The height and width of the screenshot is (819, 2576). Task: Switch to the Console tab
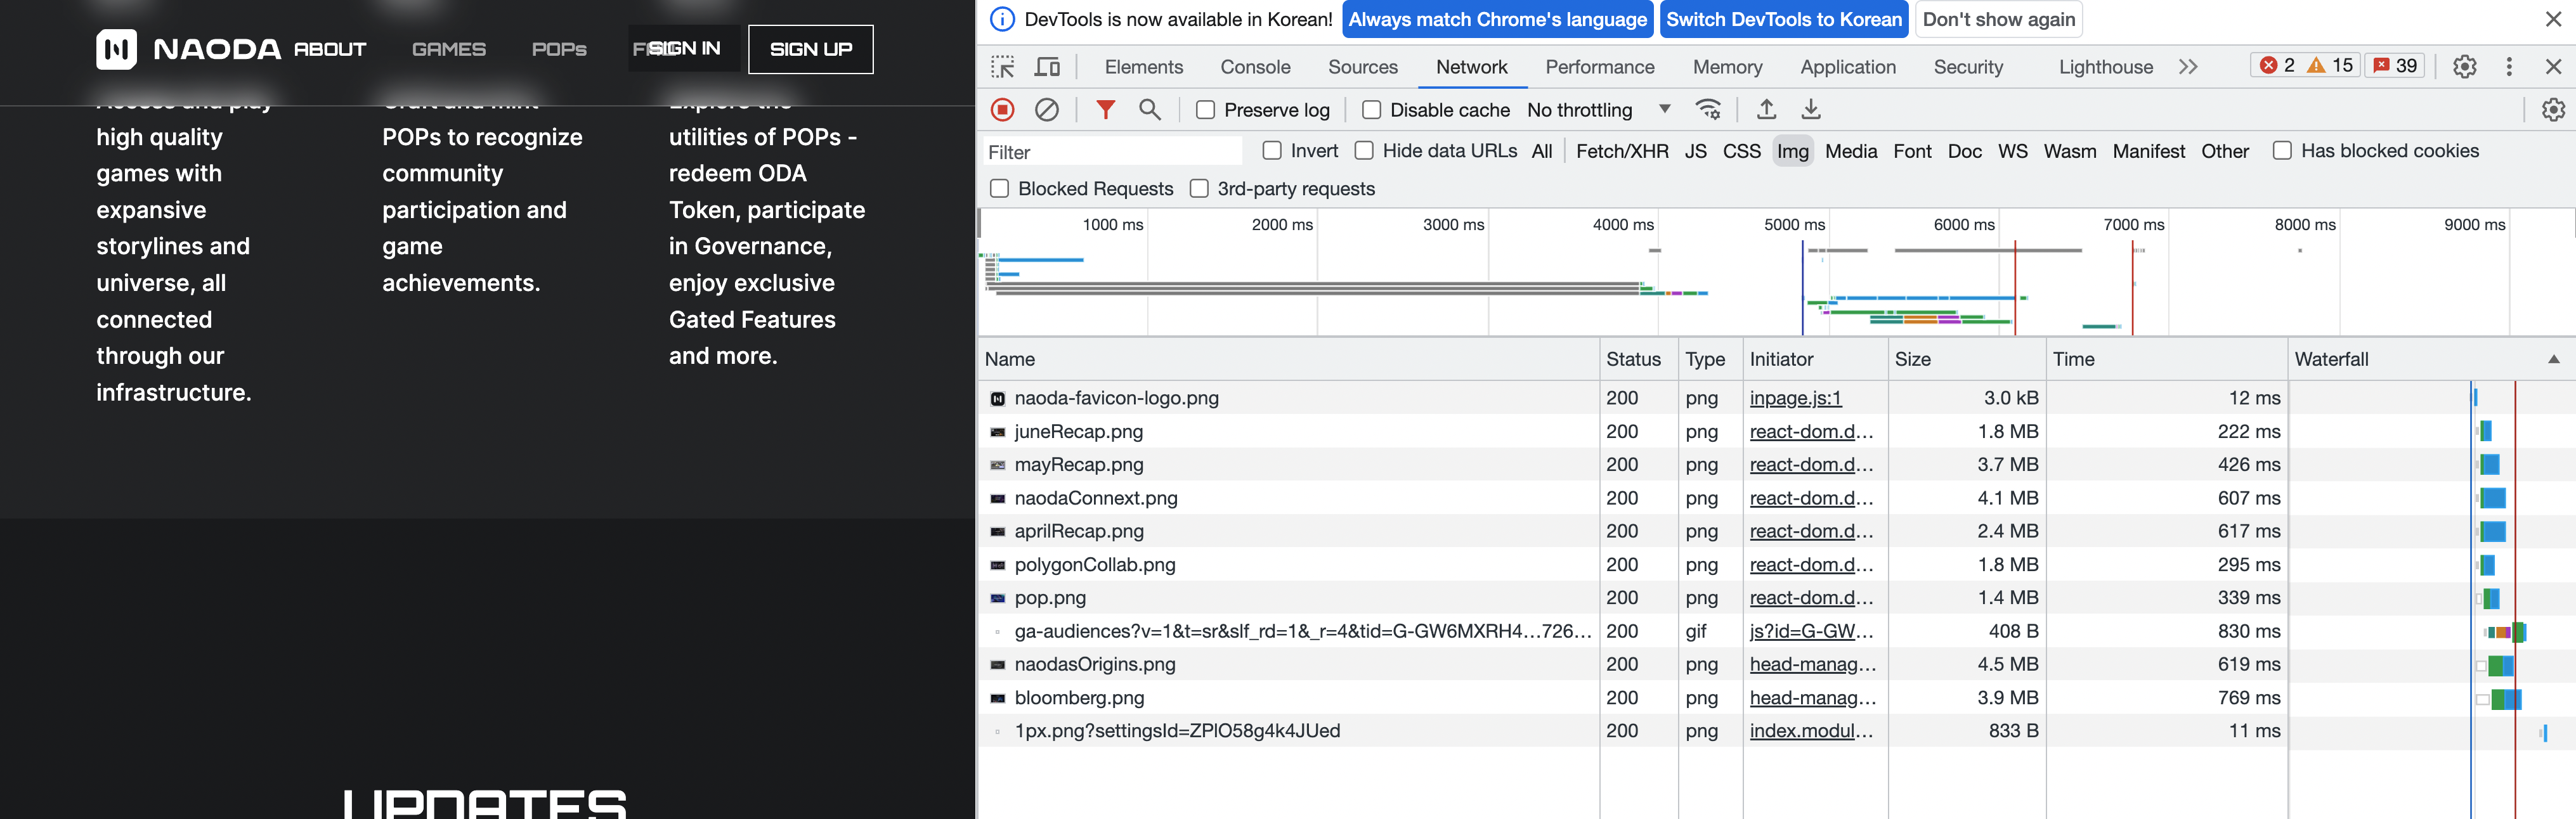point(1255,67)
